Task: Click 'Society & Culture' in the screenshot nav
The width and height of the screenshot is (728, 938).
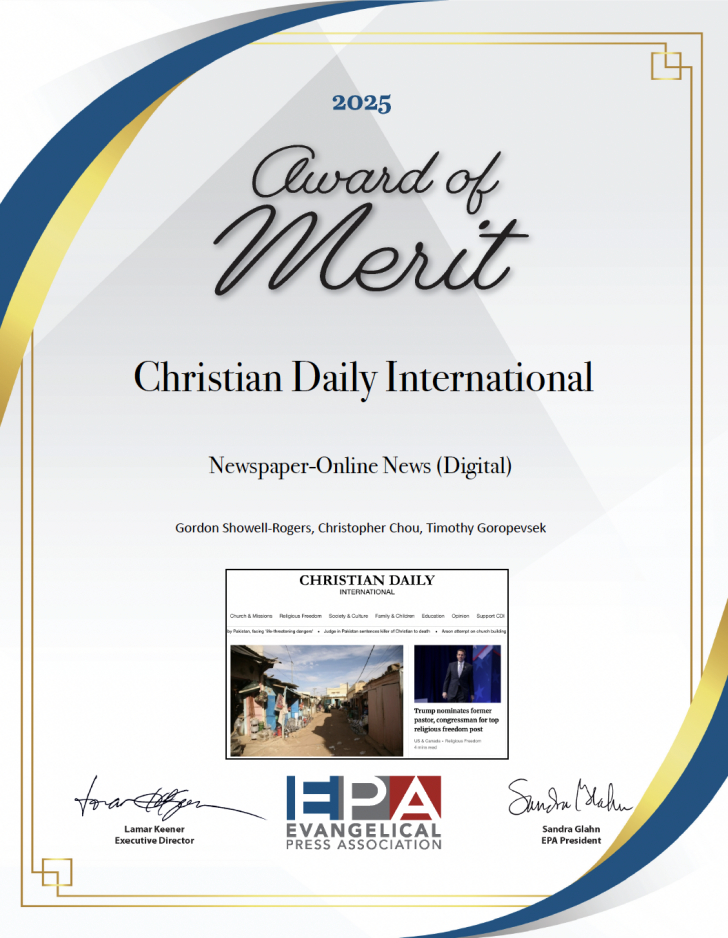Action: pos(348,616)
